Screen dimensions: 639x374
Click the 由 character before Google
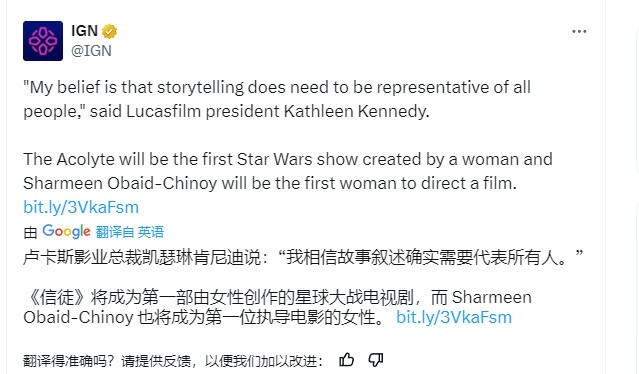[31, 233]
